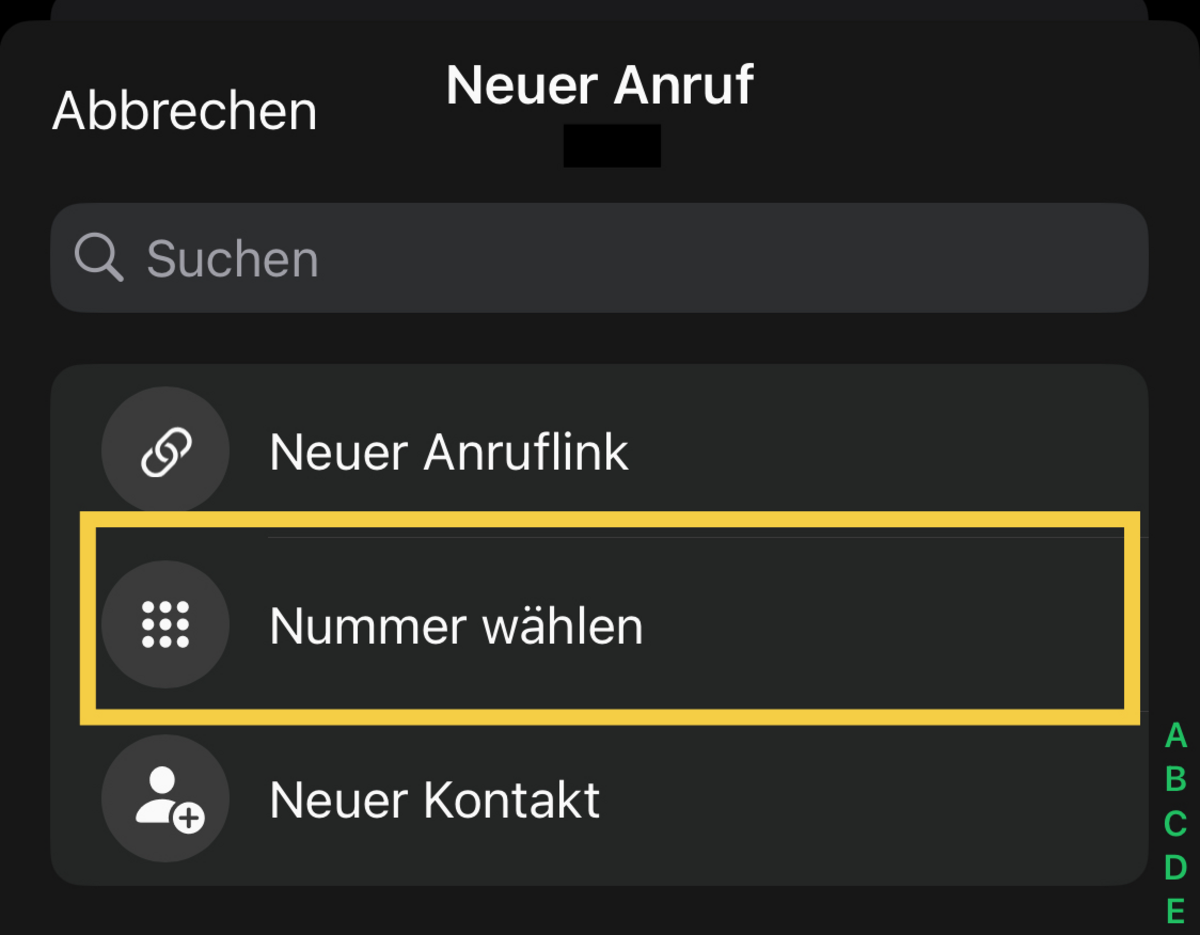1200x935 pixels.
Task: Jump to letter B in index
Action: pos(1176,779)
